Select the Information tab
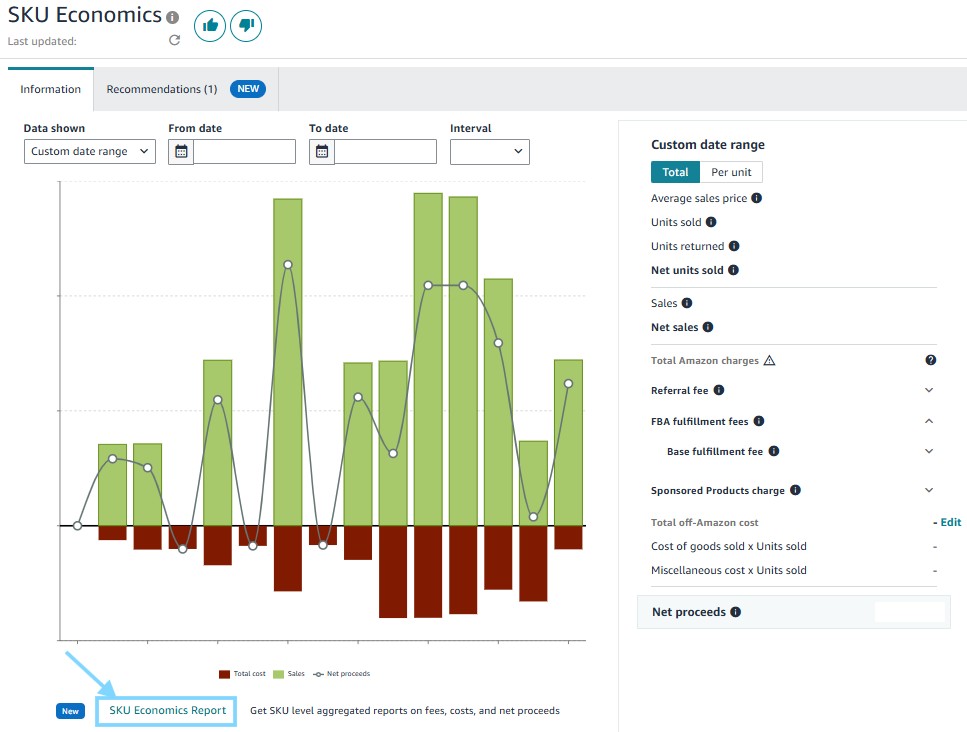Viewport: 967px width, 732px height. 50,89
